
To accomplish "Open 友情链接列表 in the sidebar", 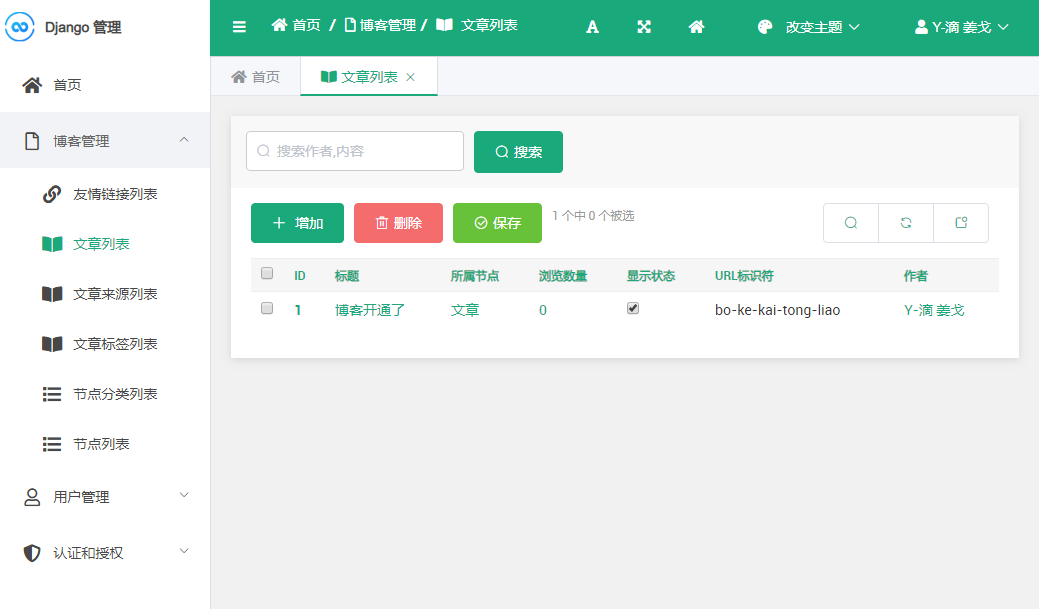I will pyautogui.click(x=115, y=194).
